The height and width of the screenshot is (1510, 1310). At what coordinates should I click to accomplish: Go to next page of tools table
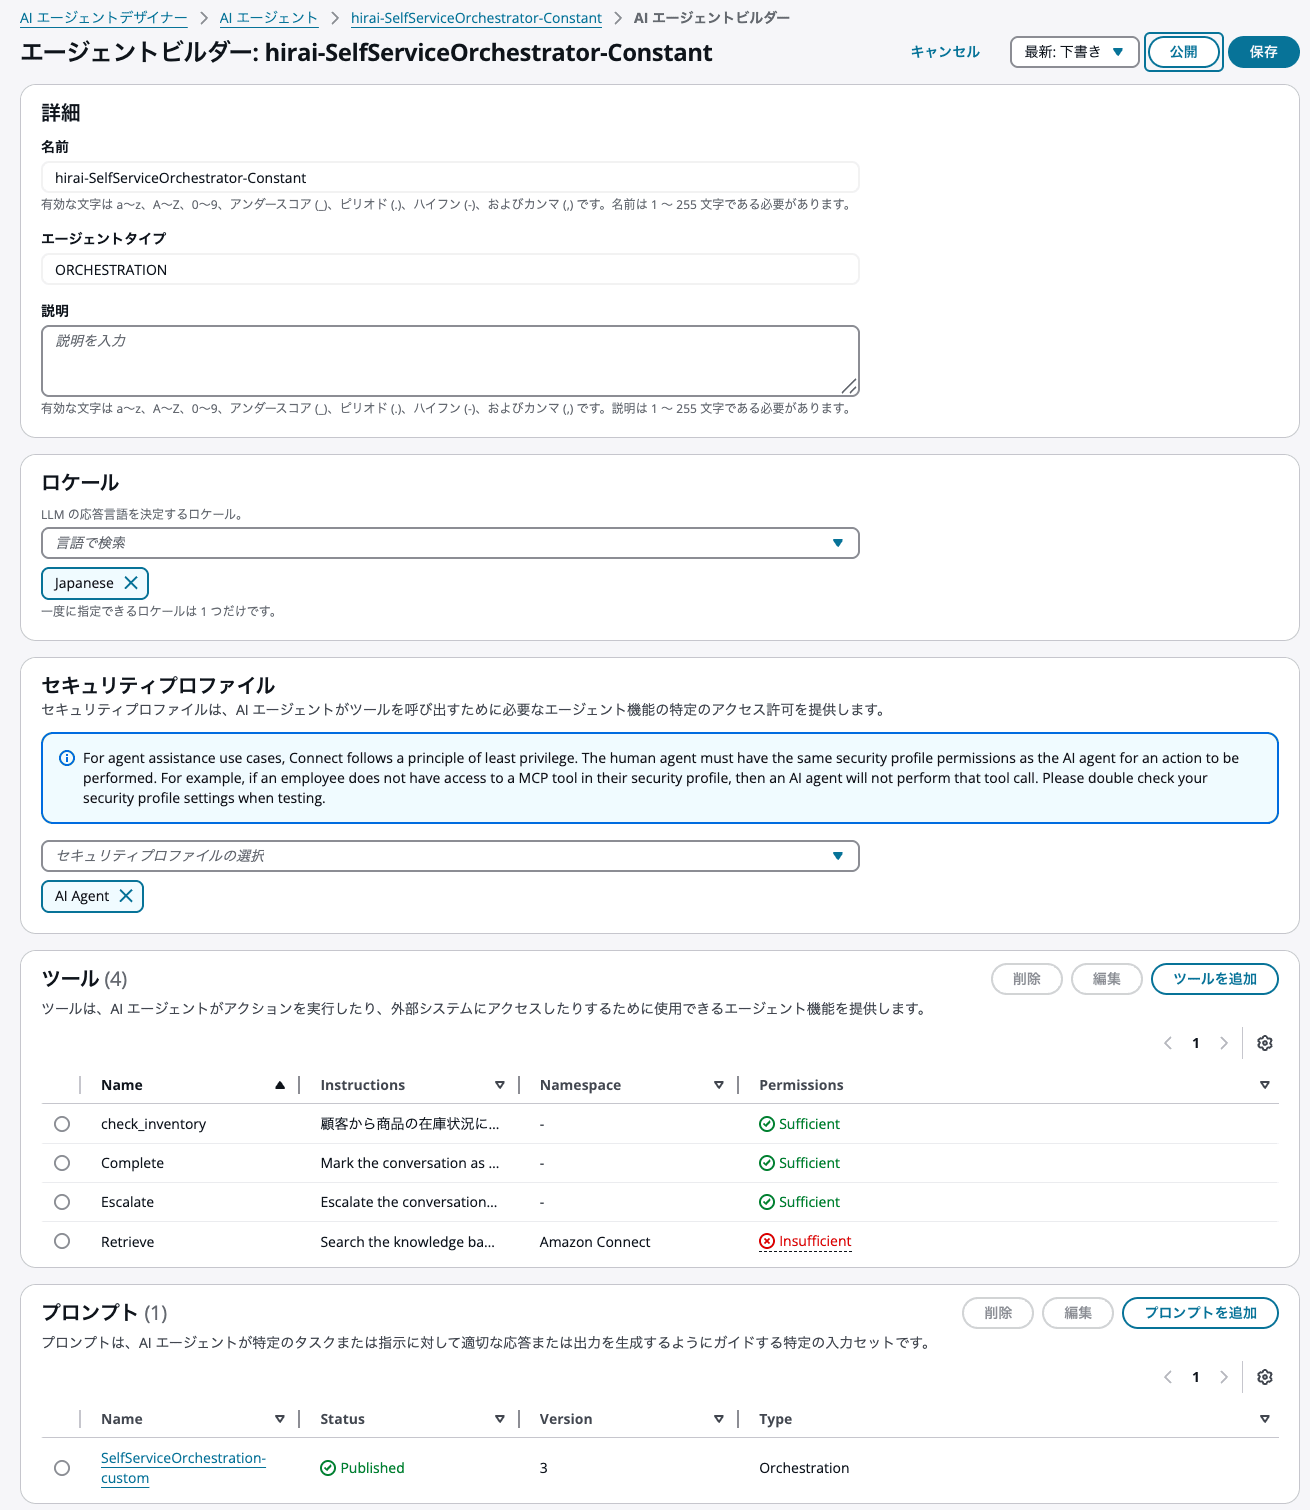[x=1224, y=1043]
